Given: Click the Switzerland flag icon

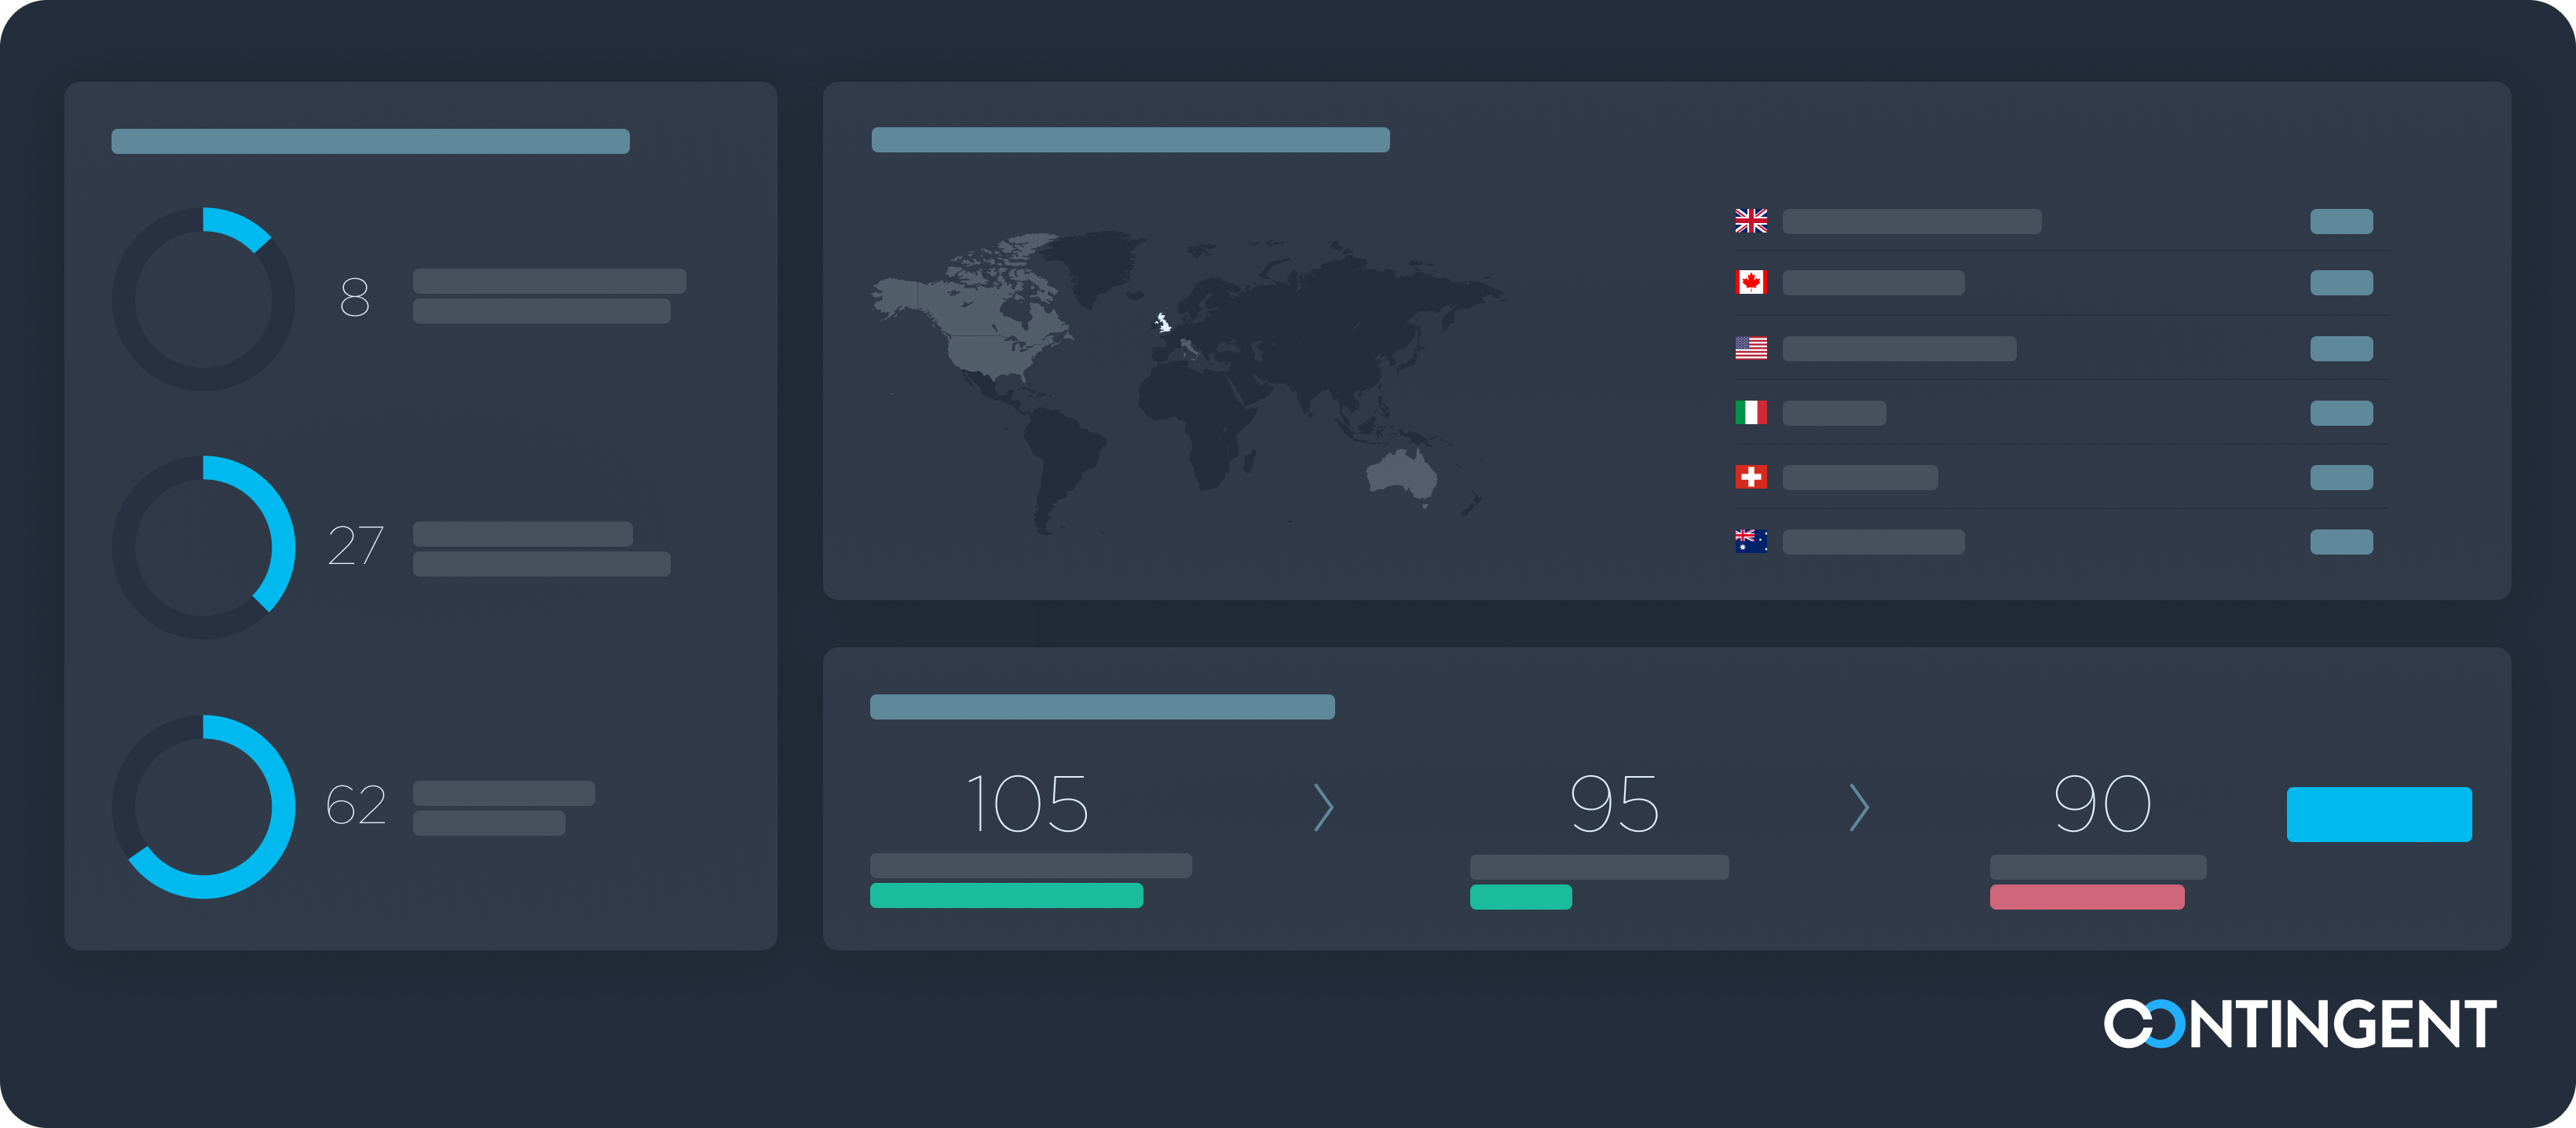Looking at the screenshot, I should [1750, 477].
